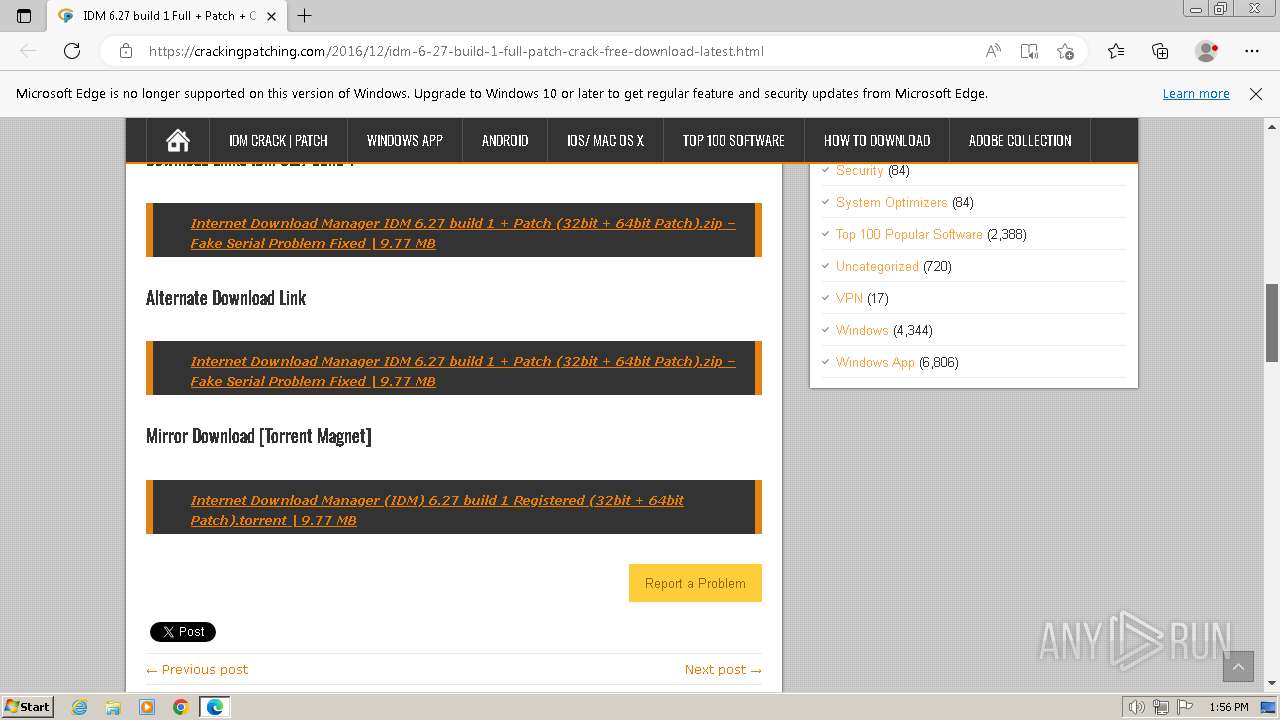1280x720 pixels.
Task: Open Favorites list
Action: pyautogui.click(x=1116, y=51)
